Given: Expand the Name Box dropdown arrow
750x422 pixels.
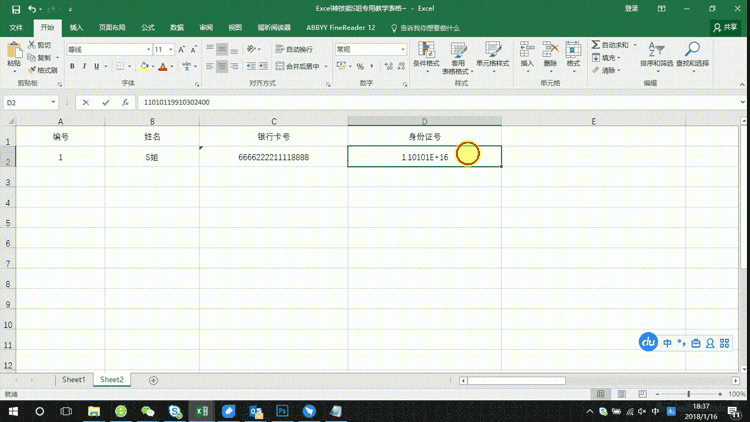Looking at the screenshot, I should point(53,102).
